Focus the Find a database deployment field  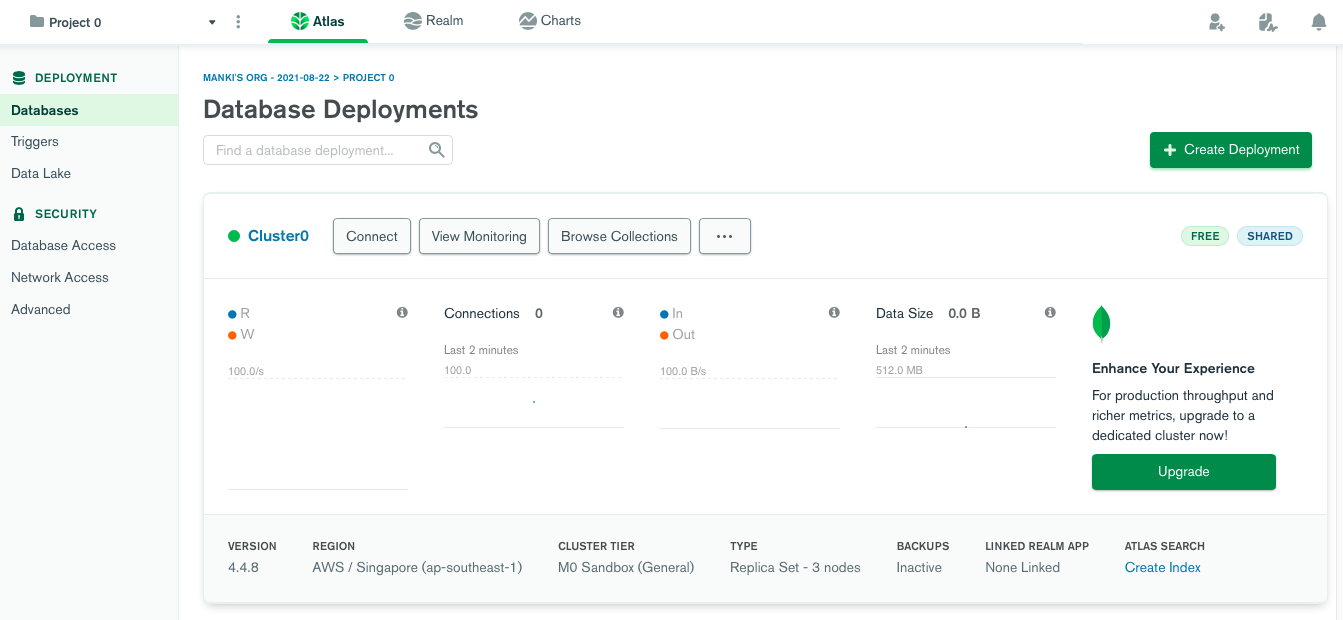(328, 150)
